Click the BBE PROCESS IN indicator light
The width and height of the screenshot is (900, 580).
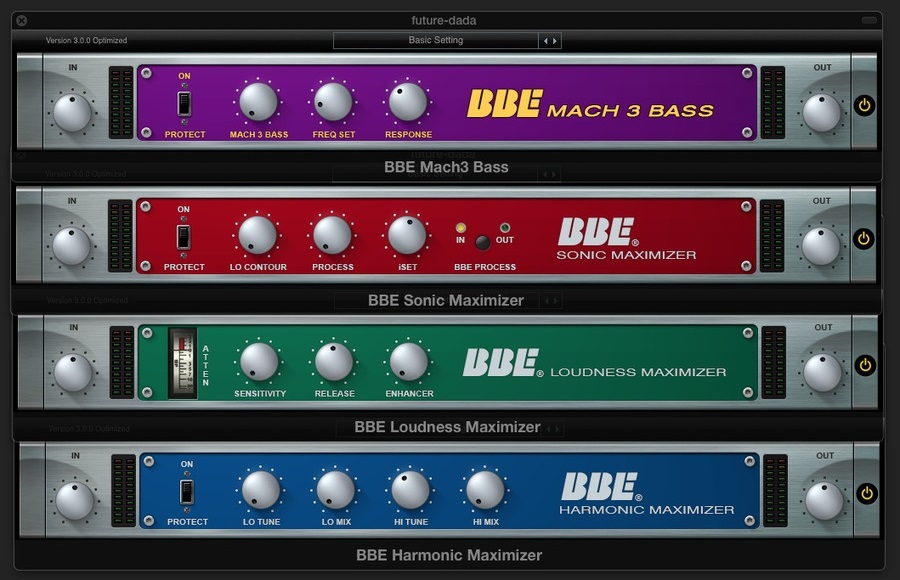[x=460, y=228]
